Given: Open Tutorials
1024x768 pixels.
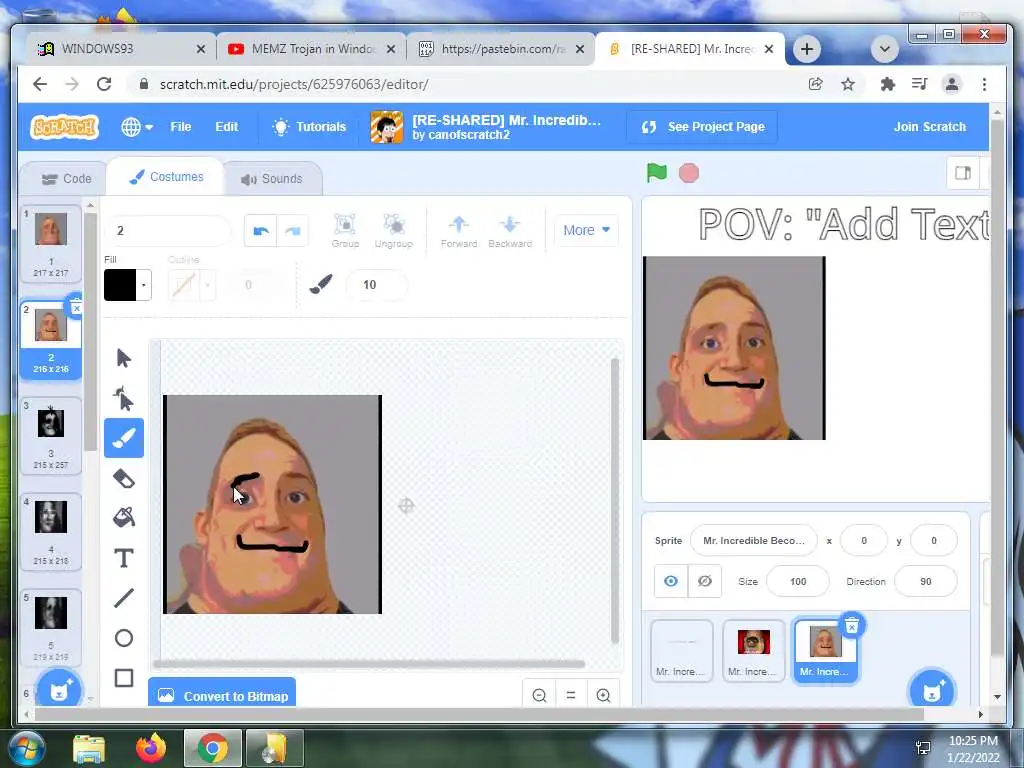Looking at the screenshot, I should point(310,127).
